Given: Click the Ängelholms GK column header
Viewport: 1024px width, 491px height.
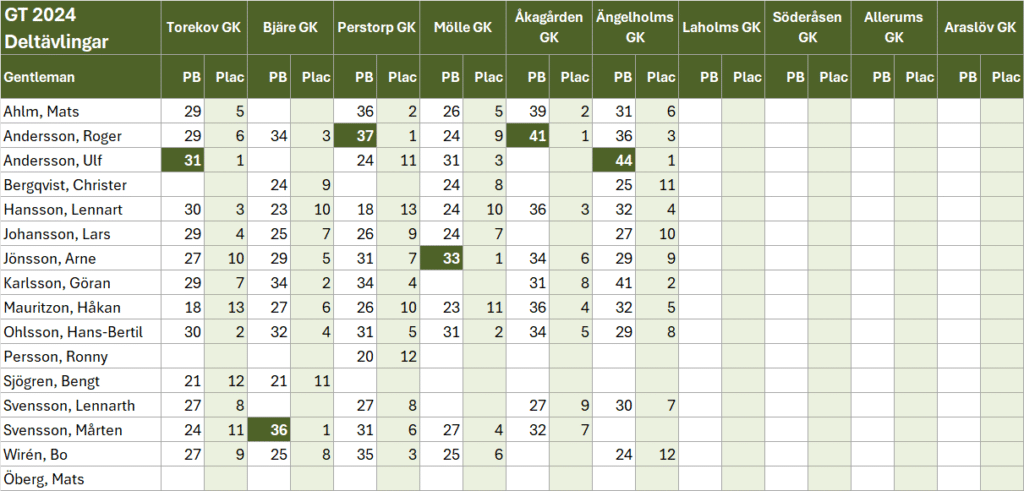Looking at the screenshot, I should 634,28.
